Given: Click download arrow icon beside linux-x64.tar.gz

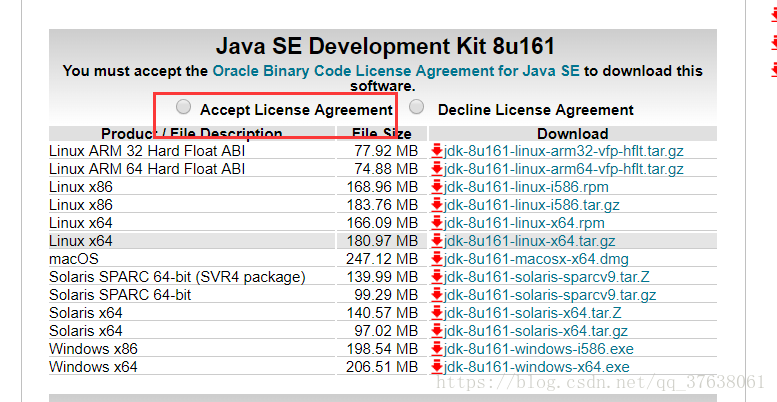Looking at the screenshot, I should tap(437, 241).
